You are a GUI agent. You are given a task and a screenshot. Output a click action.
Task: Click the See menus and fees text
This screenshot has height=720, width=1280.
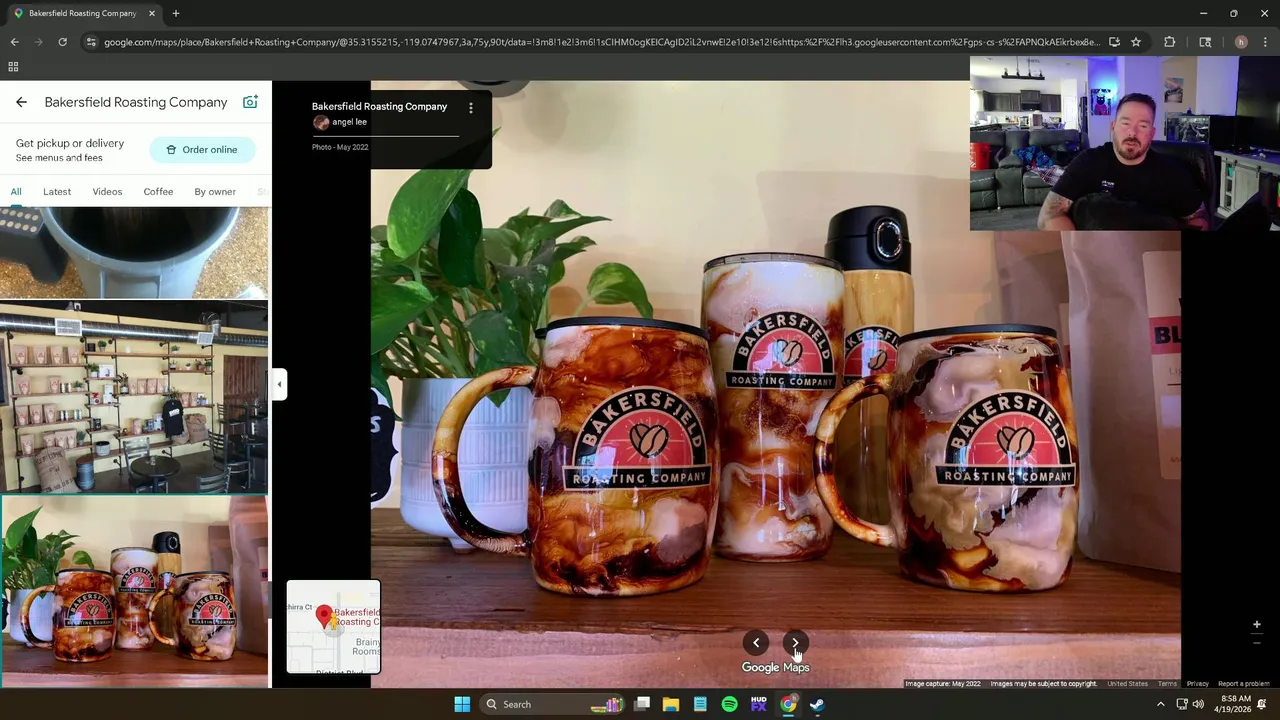59,158
